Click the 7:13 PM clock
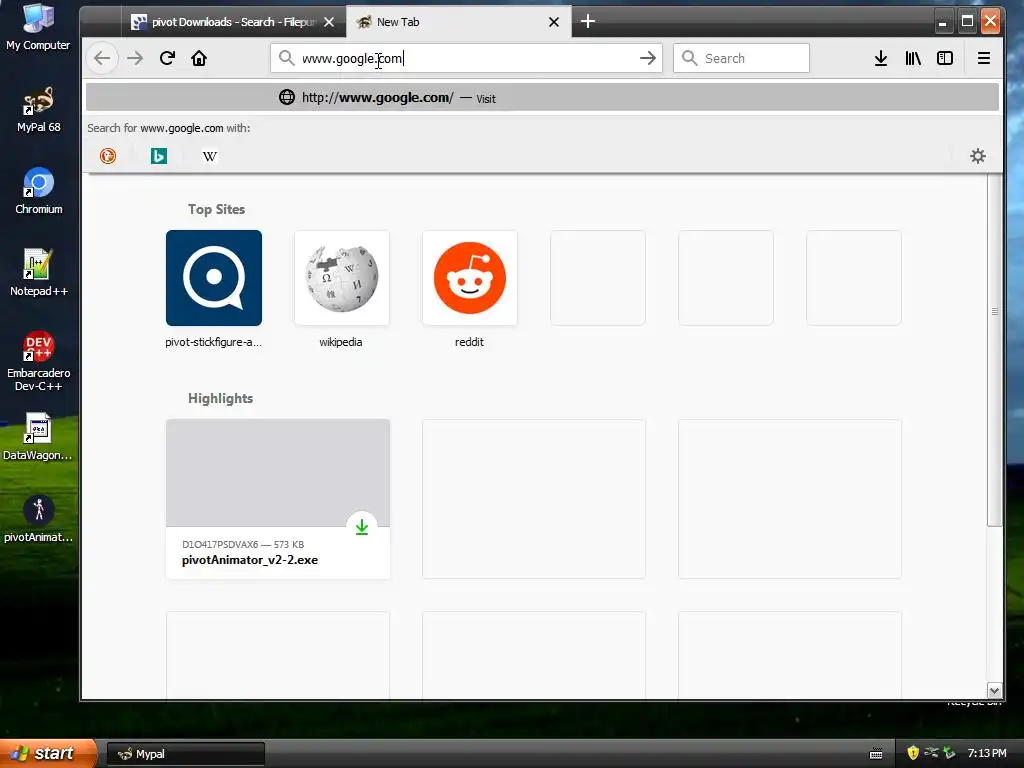1024x768 pixels. point(987,753)
